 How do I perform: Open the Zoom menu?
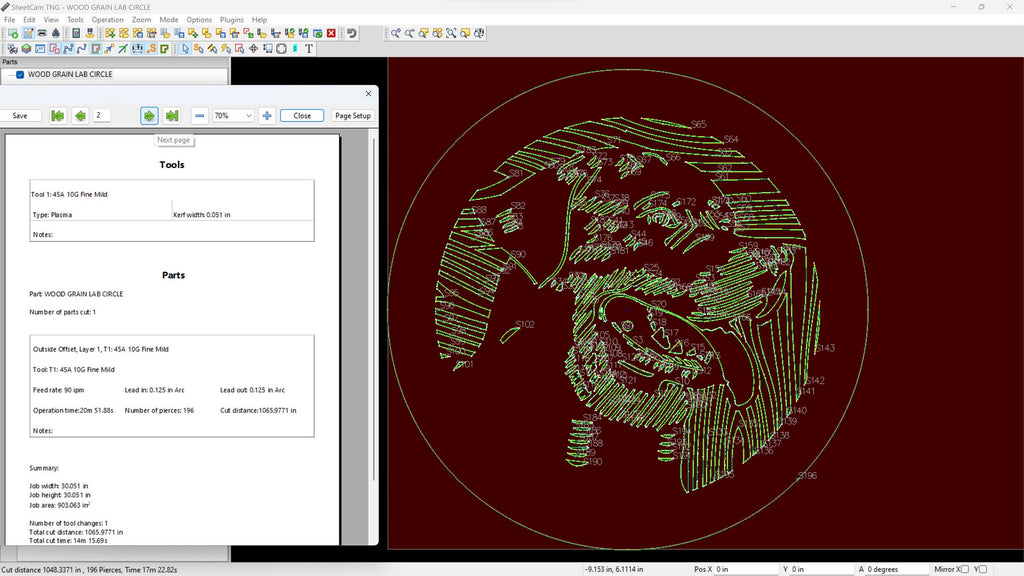(141, 20)
